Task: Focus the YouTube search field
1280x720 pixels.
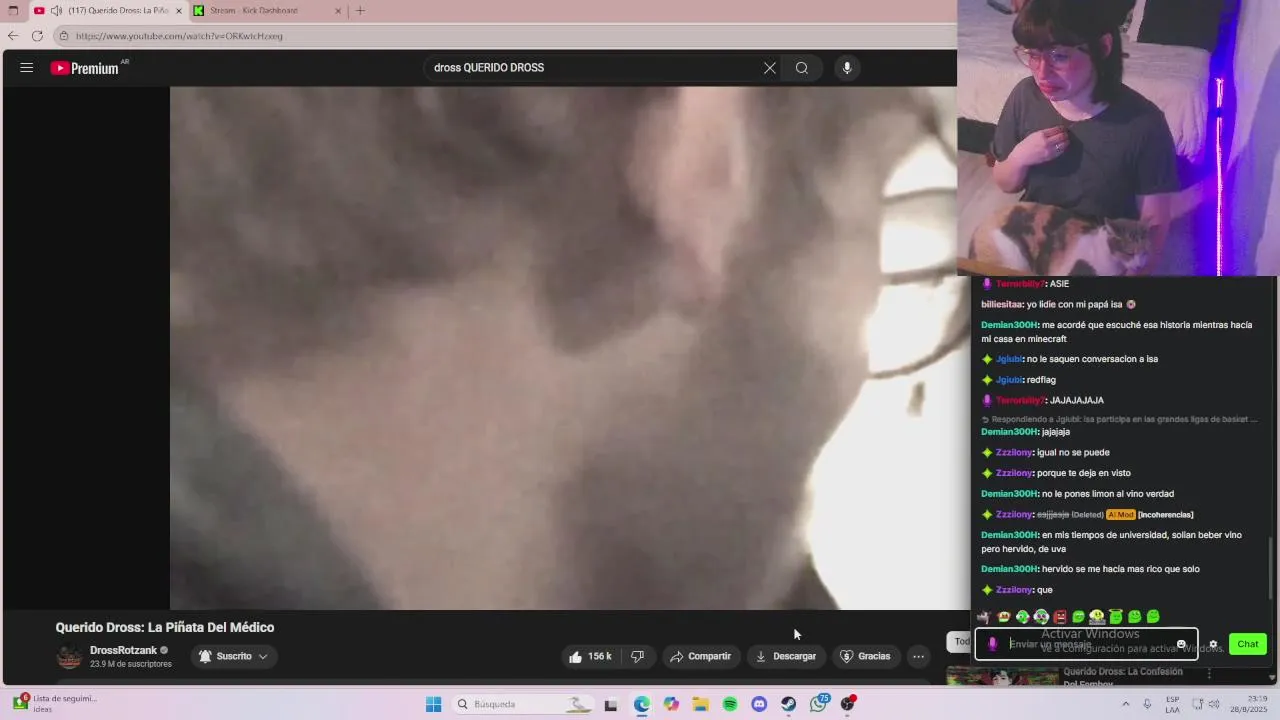Action: click(x=593, y=68)
